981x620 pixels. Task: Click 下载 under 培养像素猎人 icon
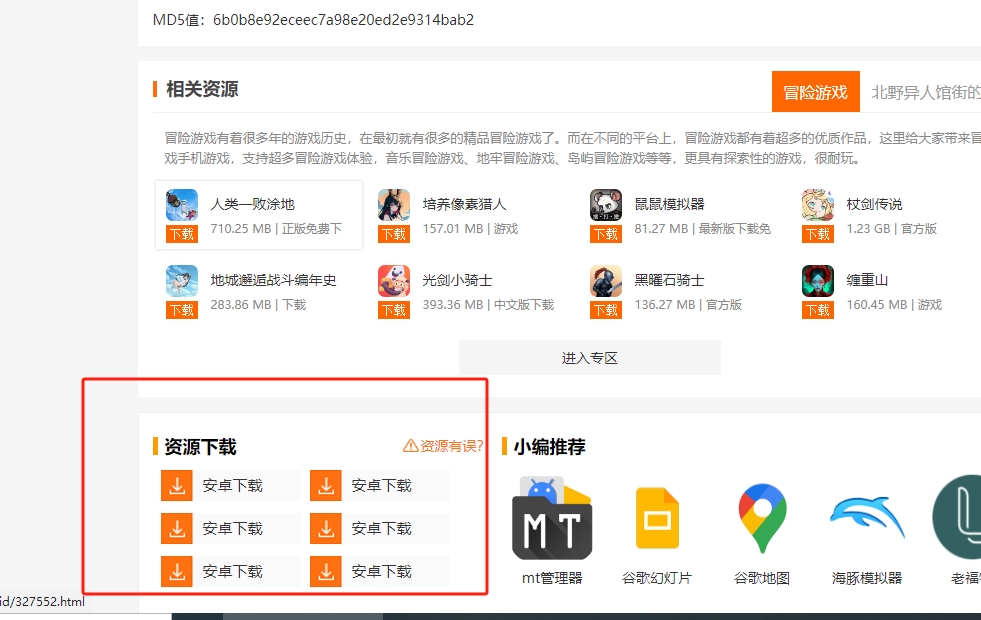(x=394, y=234)
